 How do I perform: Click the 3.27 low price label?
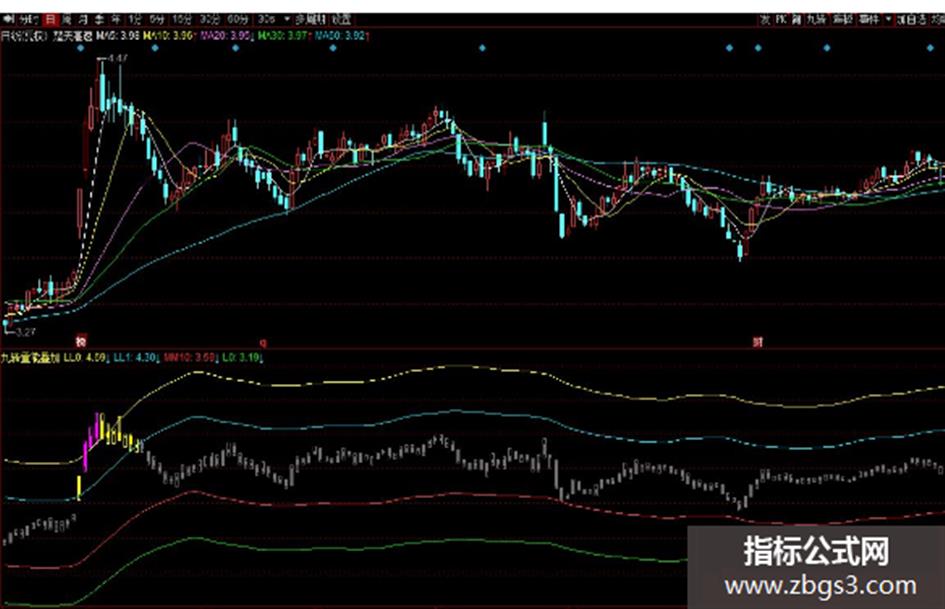(x=26, y=332)
